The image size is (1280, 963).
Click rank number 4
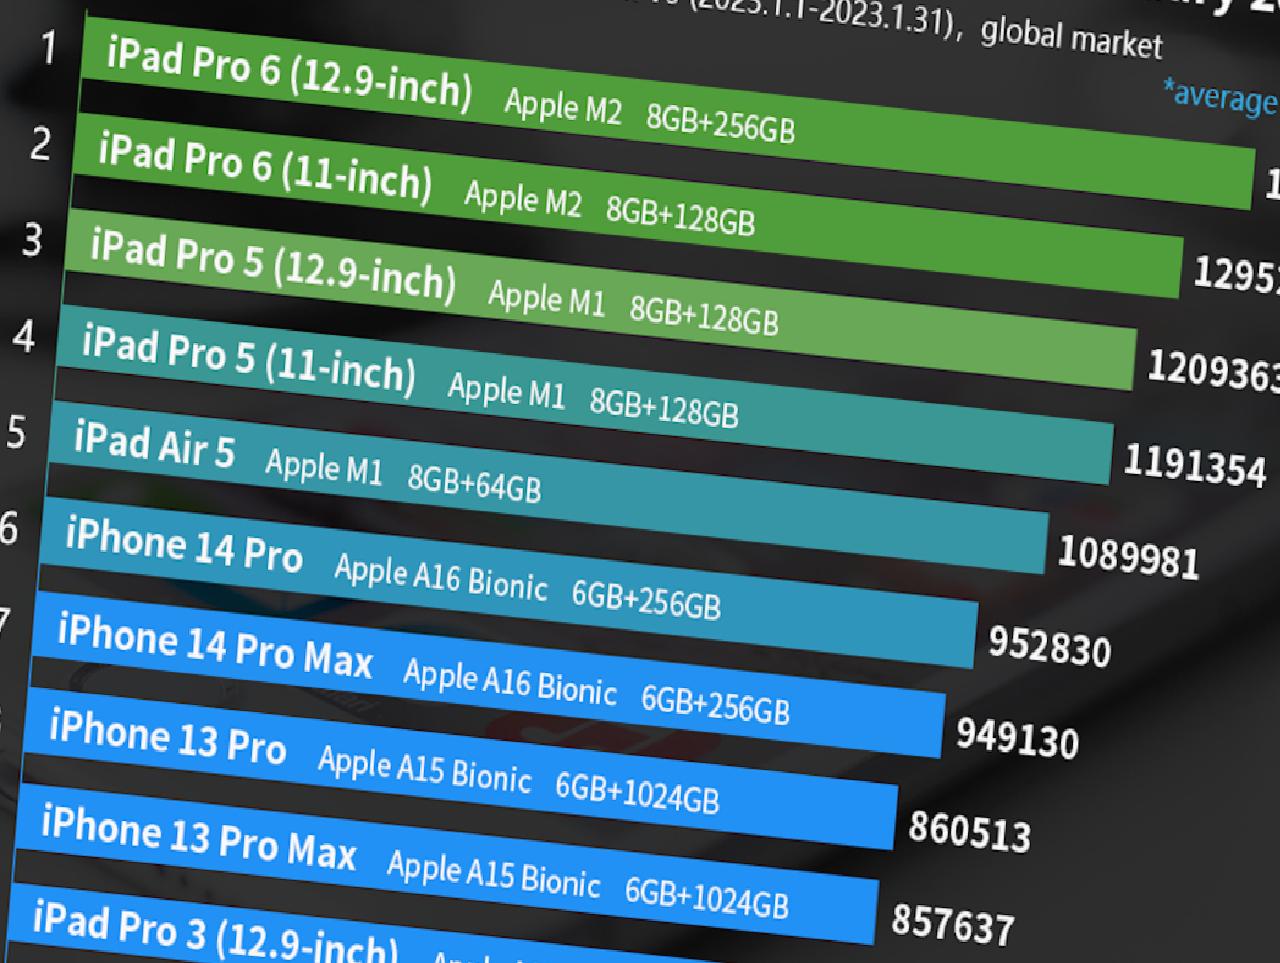24,337
